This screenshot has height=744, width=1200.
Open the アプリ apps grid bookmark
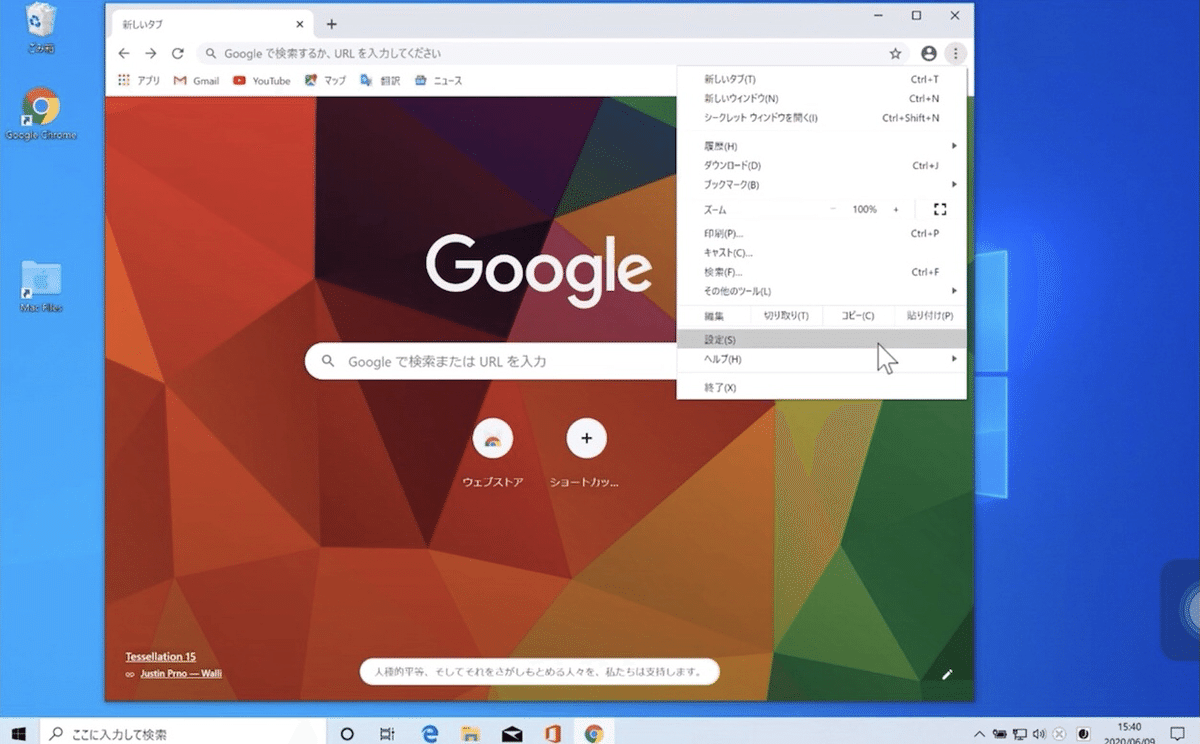click(138, 81)
